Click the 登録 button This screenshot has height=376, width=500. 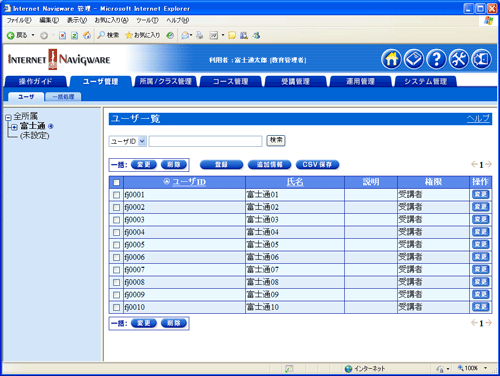coord(221,164)
